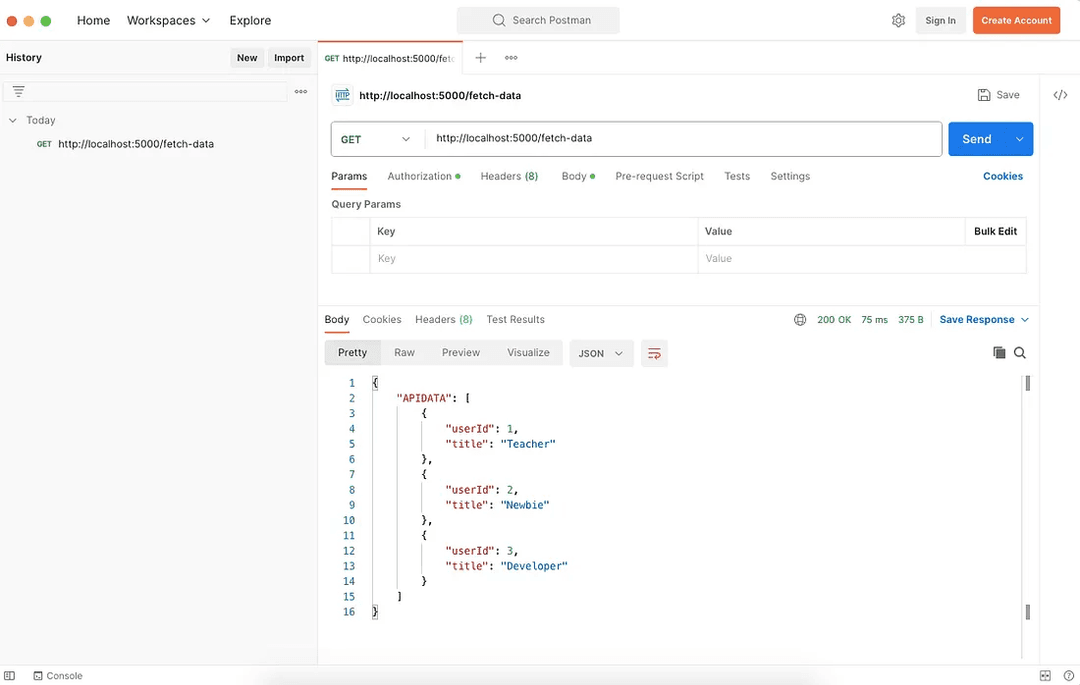Click the "APIDATA" key in response
Image resolution: width=1080 pixels, height=685 pixels.
[x=424, y=398]
